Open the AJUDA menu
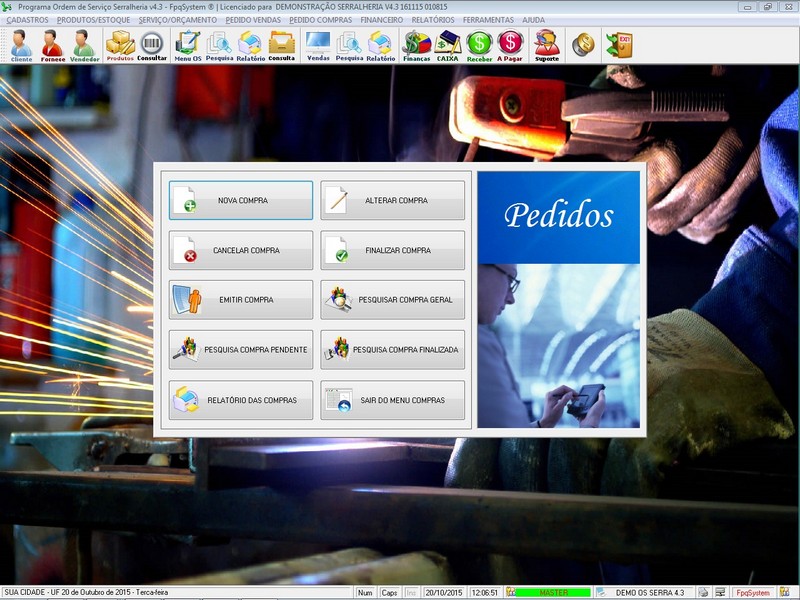Image resolution: width=800 pixels, height=600 pixels. click(533, 20)
